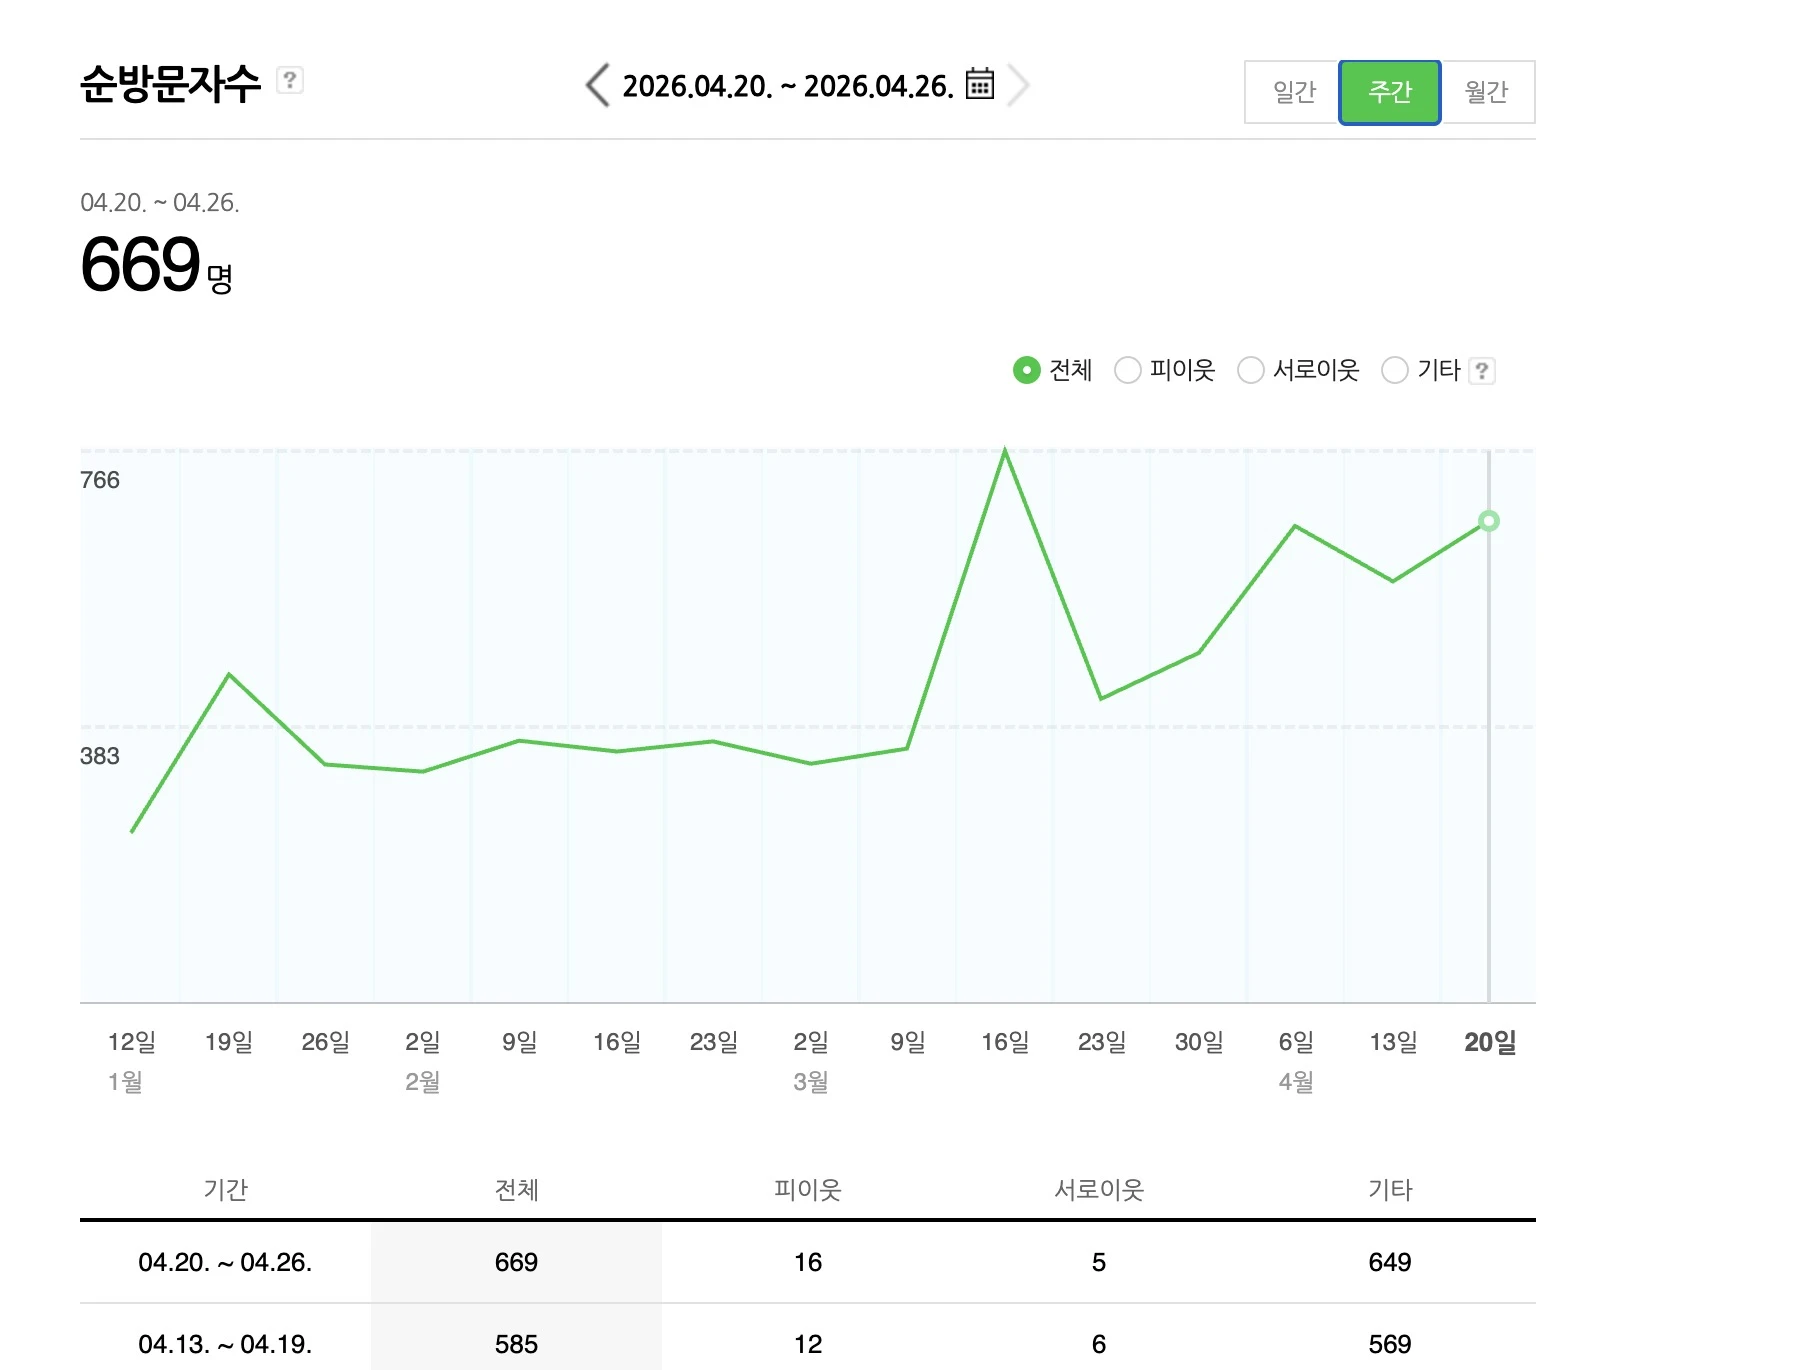Click the 669 cell in 전체 column
1812x1370 pixels.
click(516, 1262)
